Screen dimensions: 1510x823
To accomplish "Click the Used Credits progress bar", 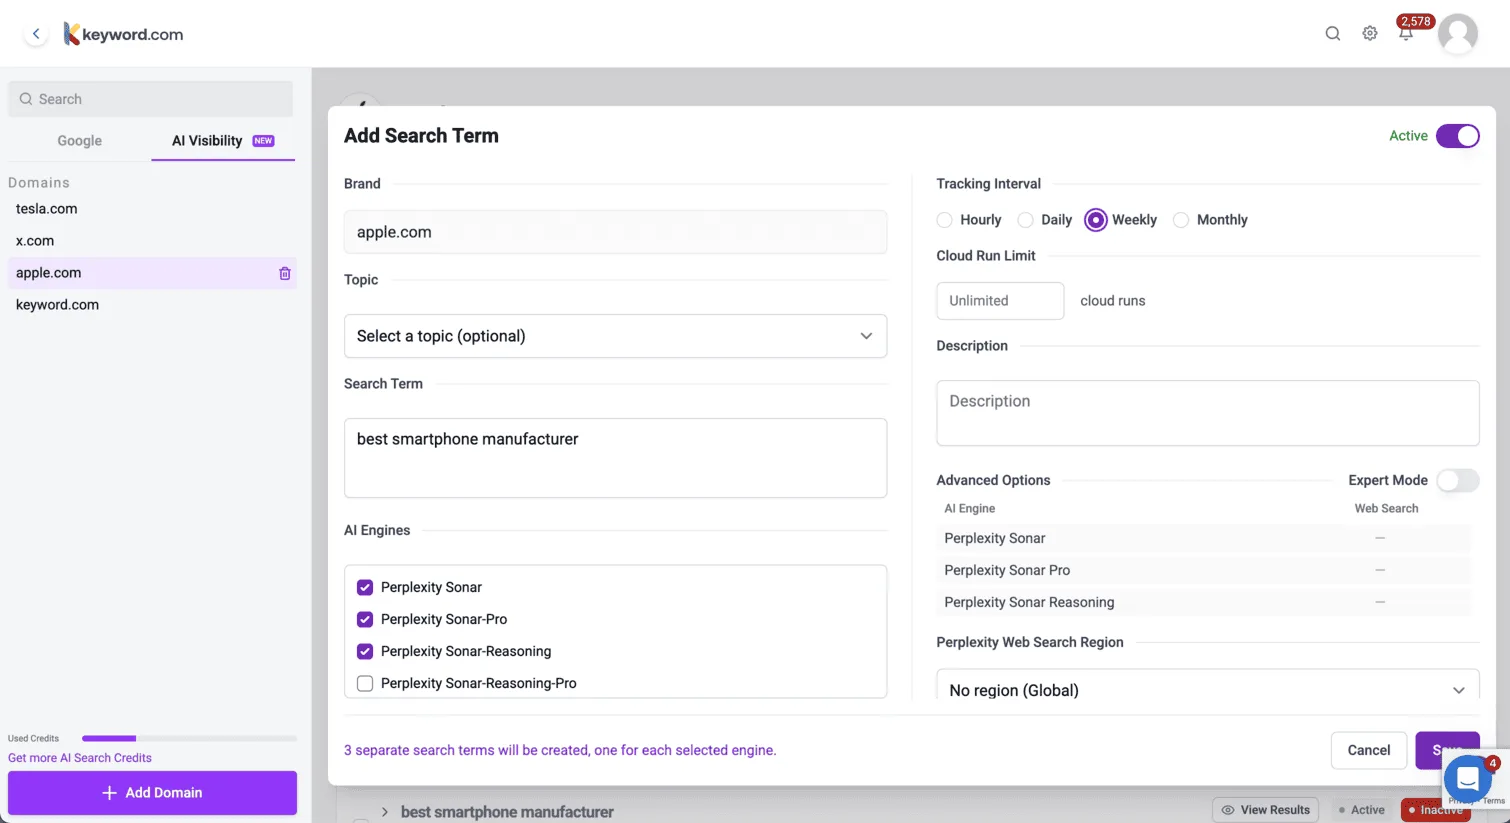I will coord(189,738).
